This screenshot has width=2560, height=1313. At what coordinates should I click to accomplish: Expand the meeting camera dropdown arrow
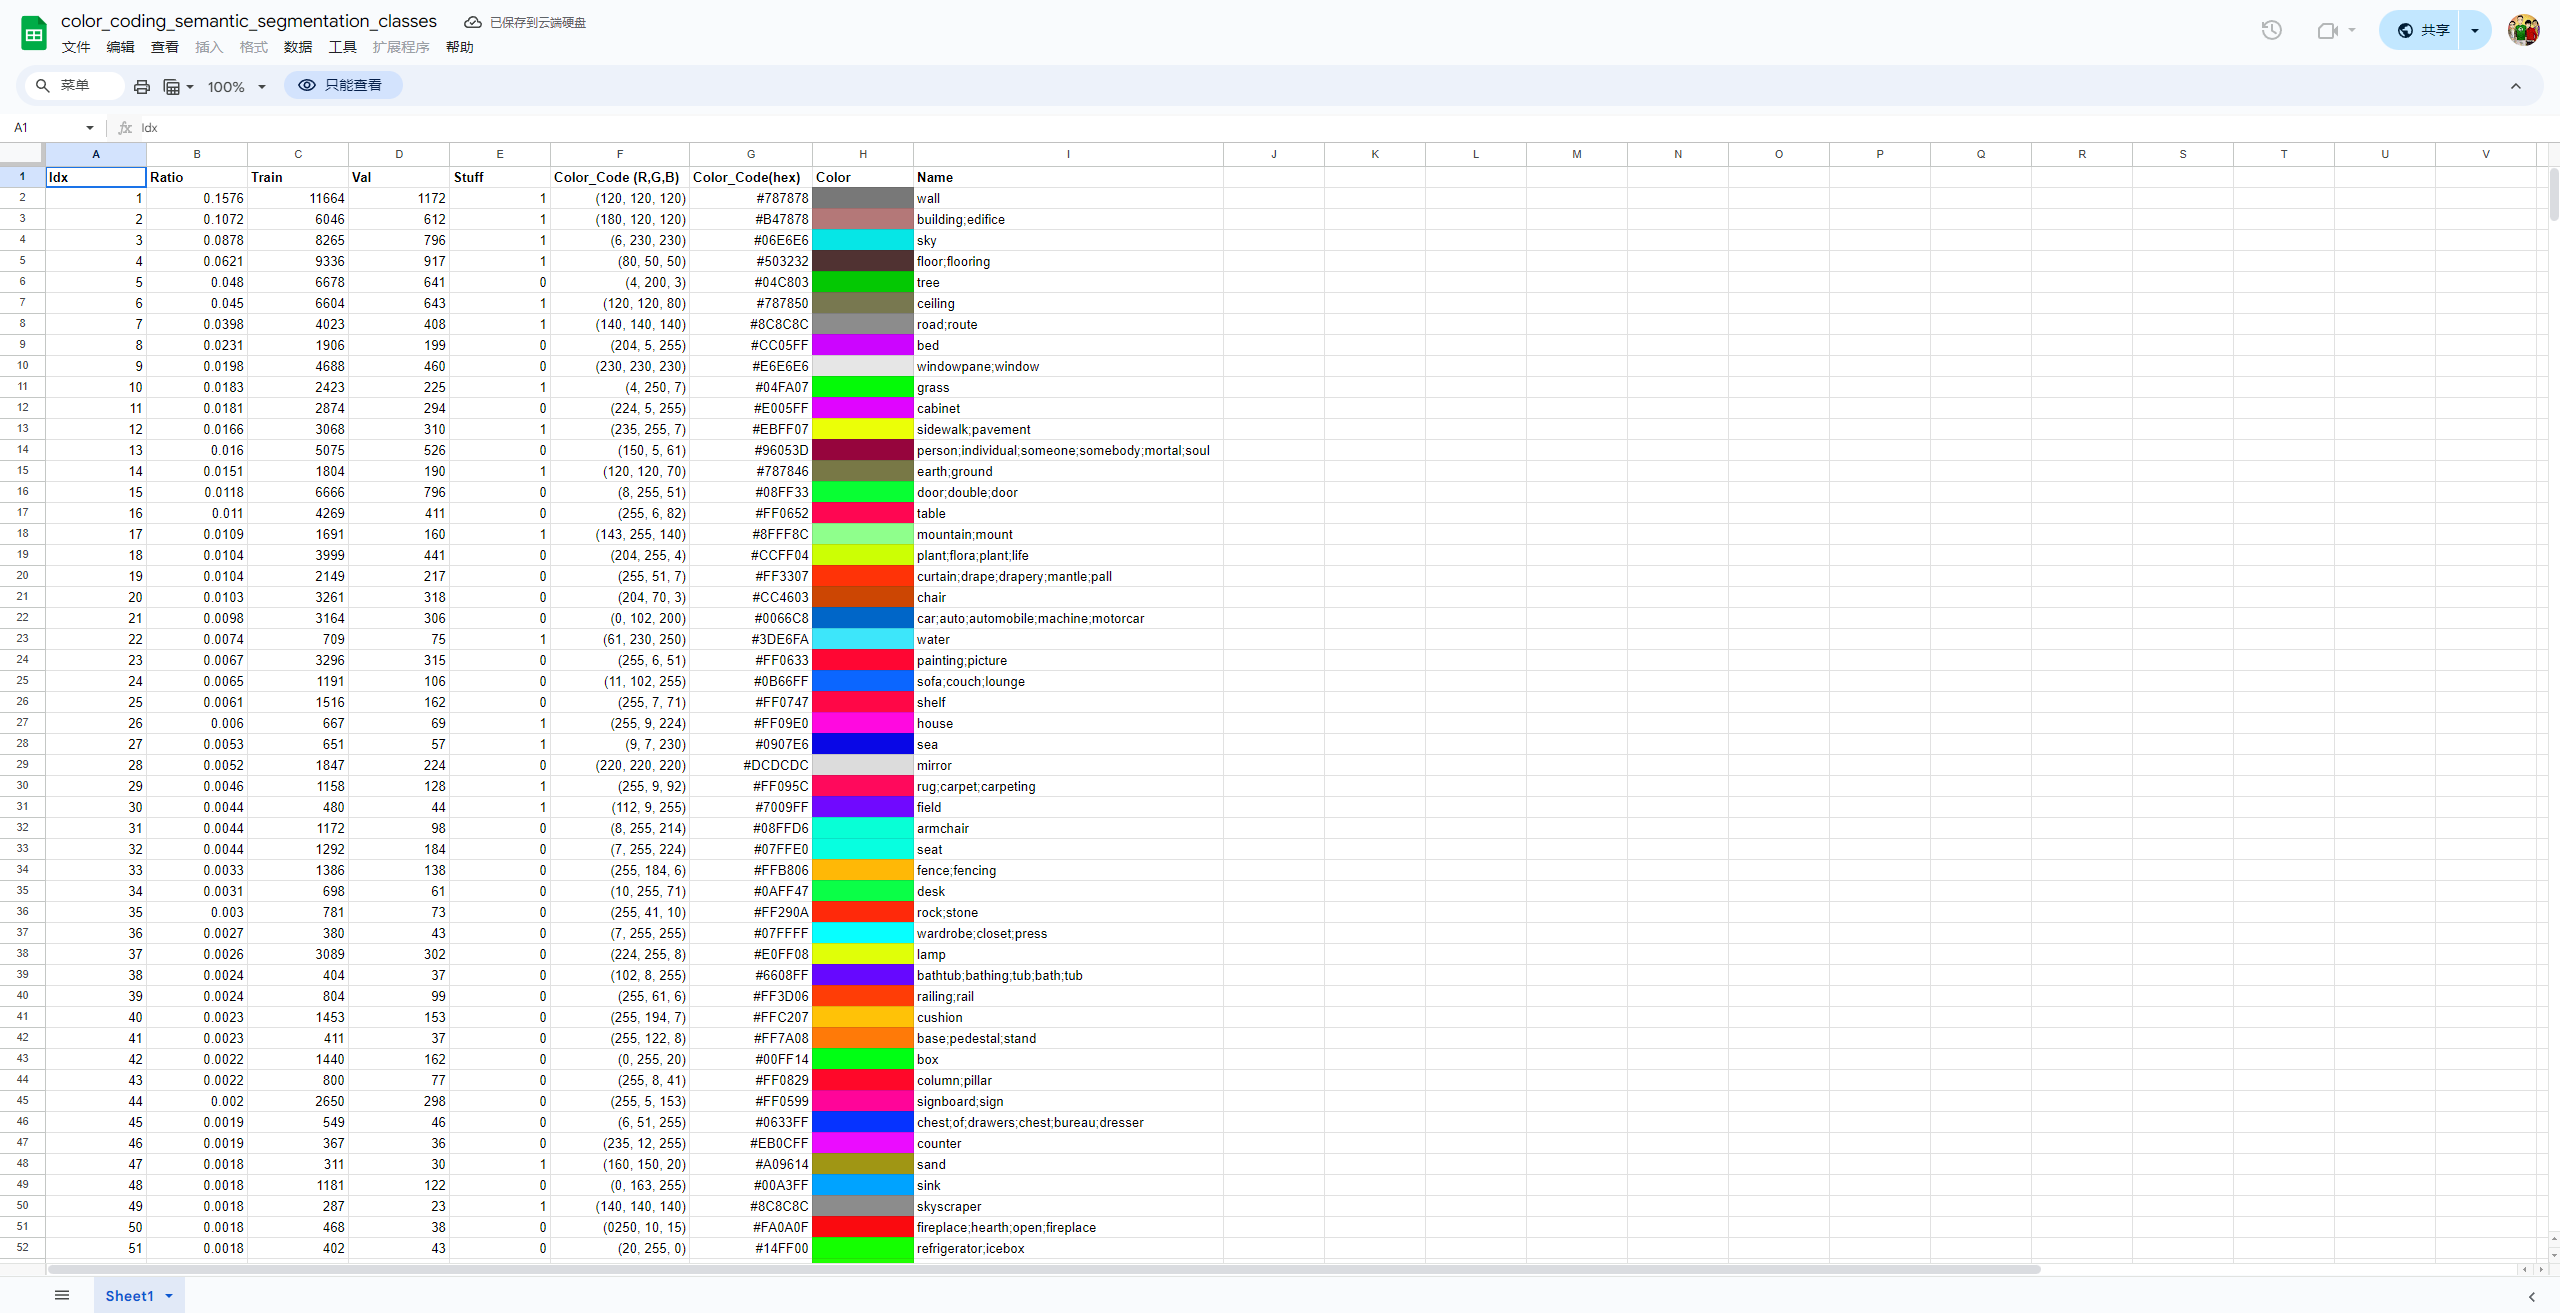click(2352, 30)
